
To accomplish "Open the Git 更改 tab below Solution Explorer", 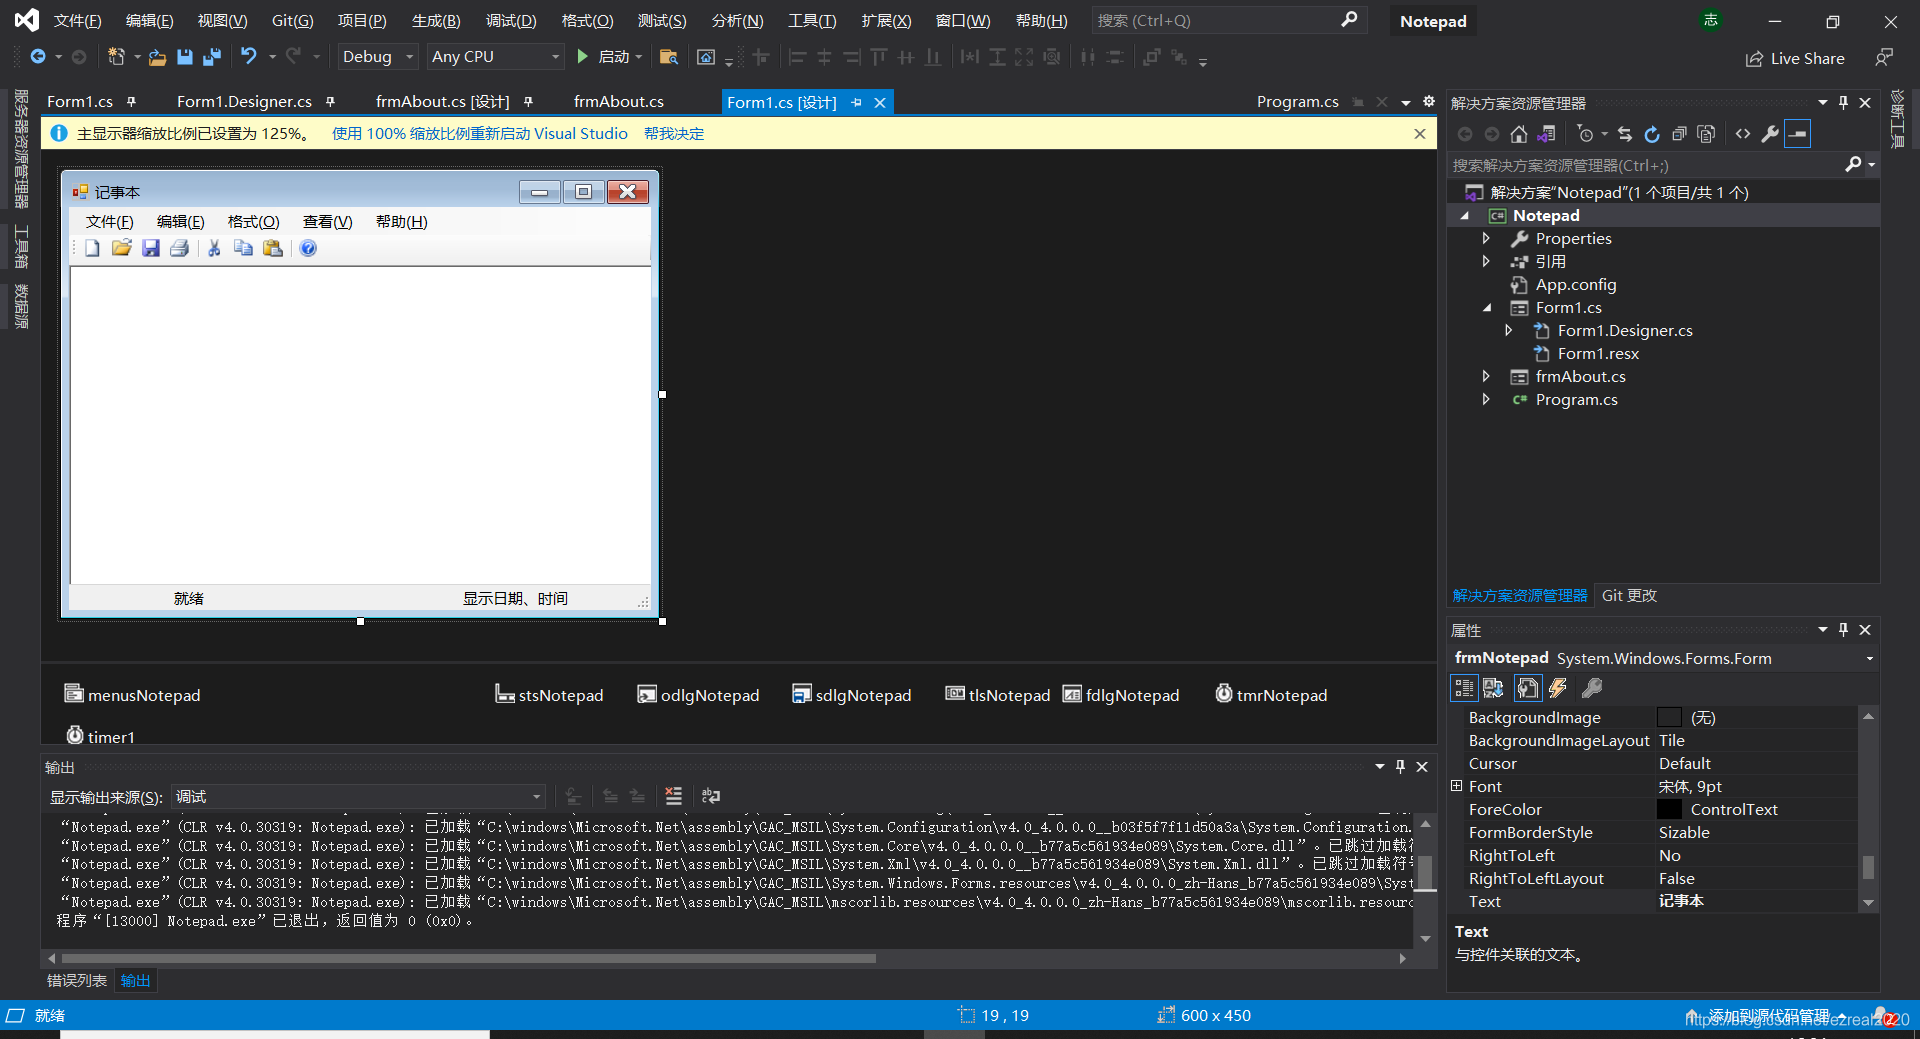I will click(x=1629, y=596).
